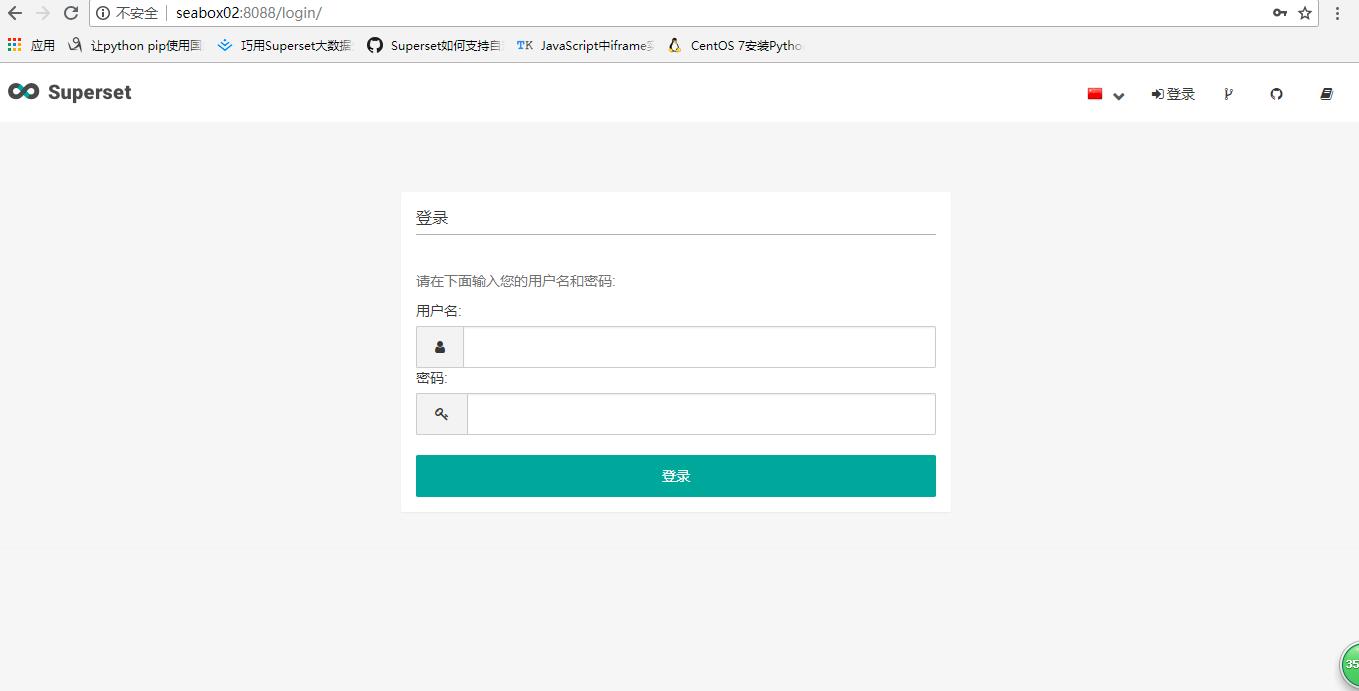Open the code fork icon in navbar
The image size is (1359, 691).
[x=1228, y=94]
